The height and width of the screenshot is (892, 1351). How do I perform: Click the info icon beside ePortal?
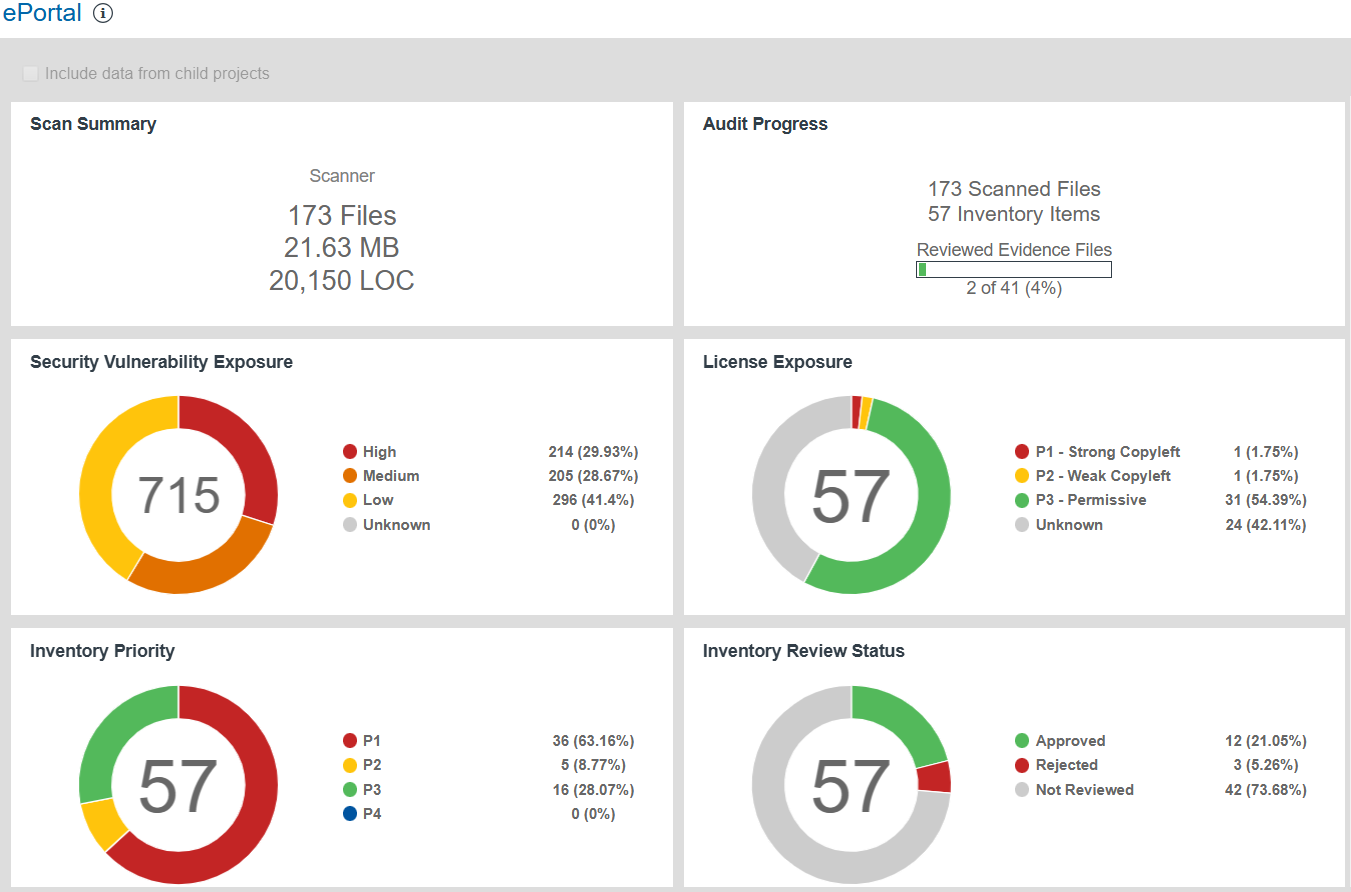103,13
